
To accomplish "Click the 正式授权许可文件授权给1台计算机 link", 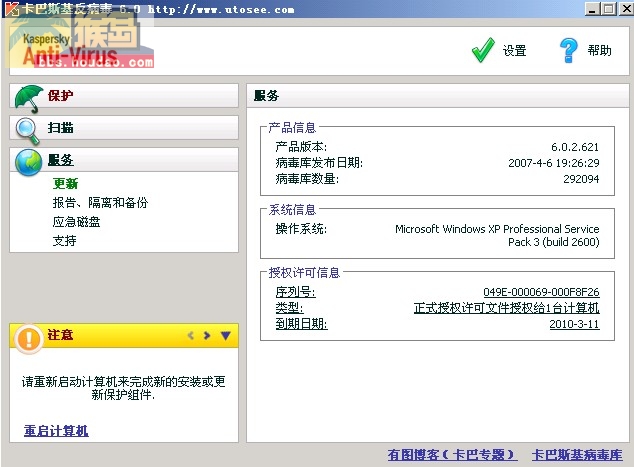I will 507,308.
